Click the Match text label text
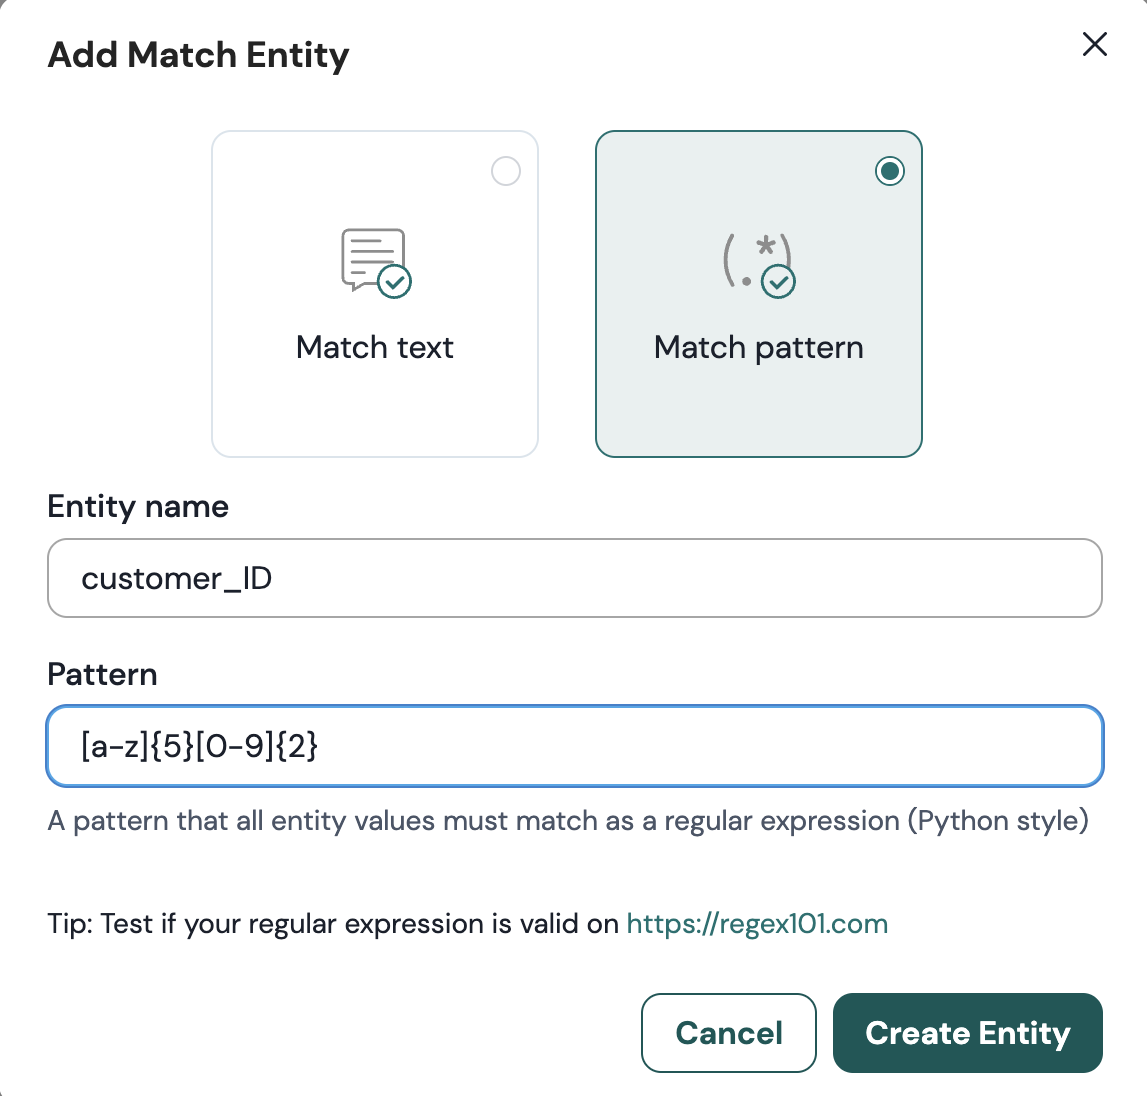1147x1096 pixels. 374,347
